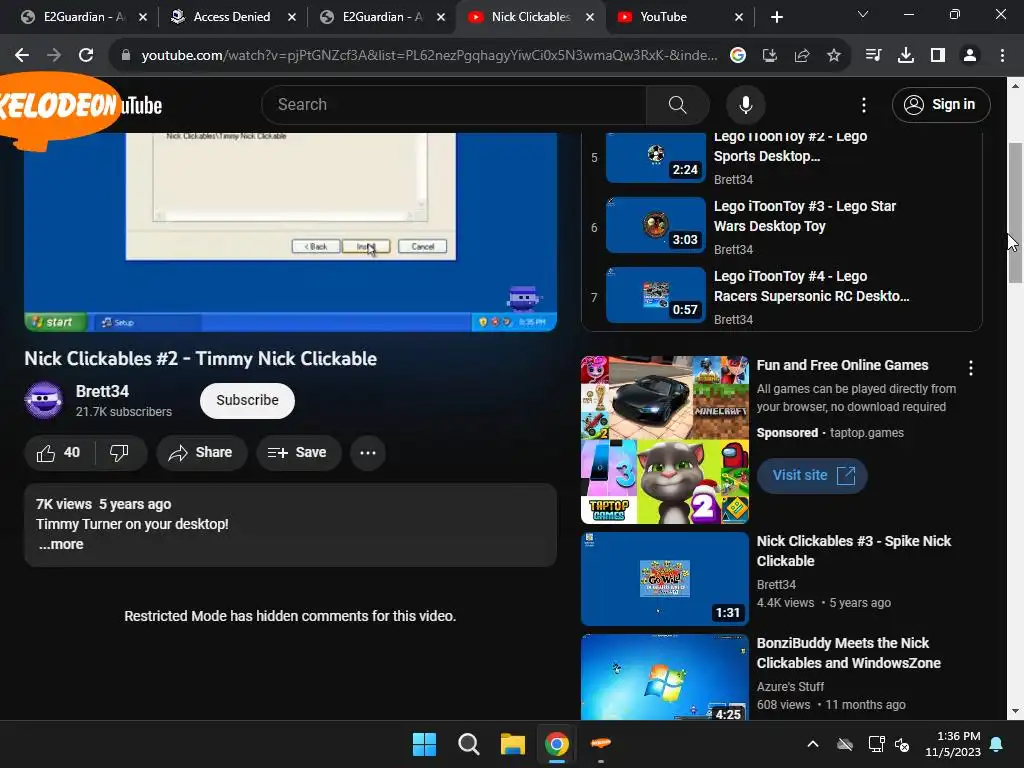Click the Sign in button

(941, 104)
